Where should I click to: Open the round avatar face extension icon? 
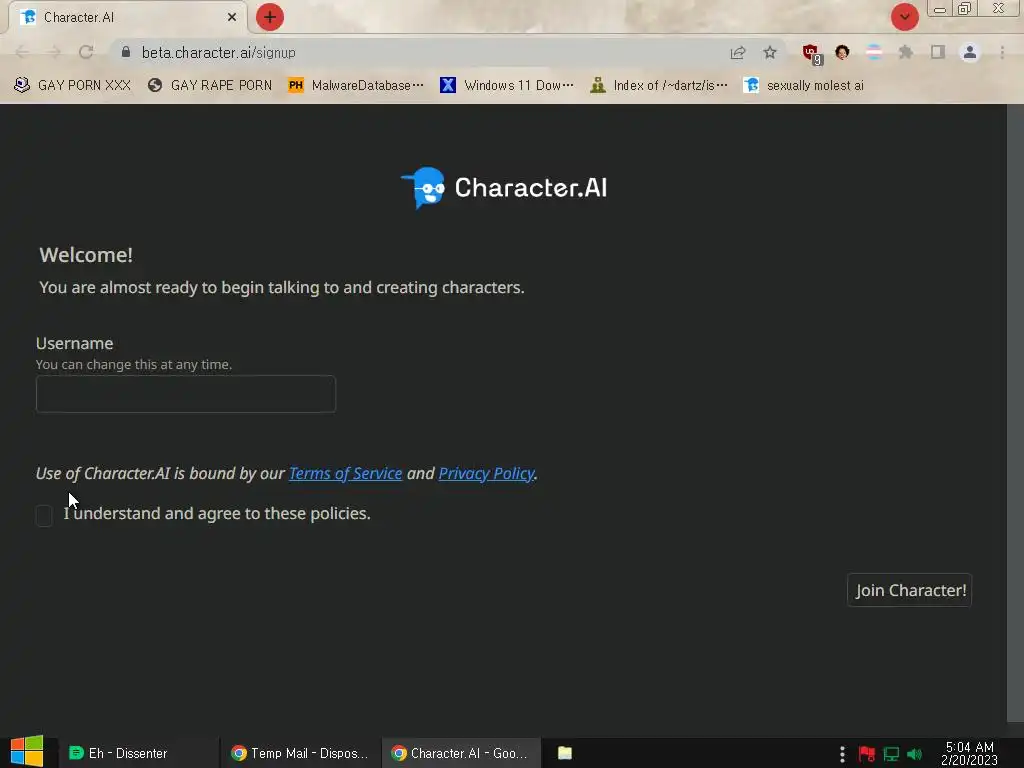point(842,52)
